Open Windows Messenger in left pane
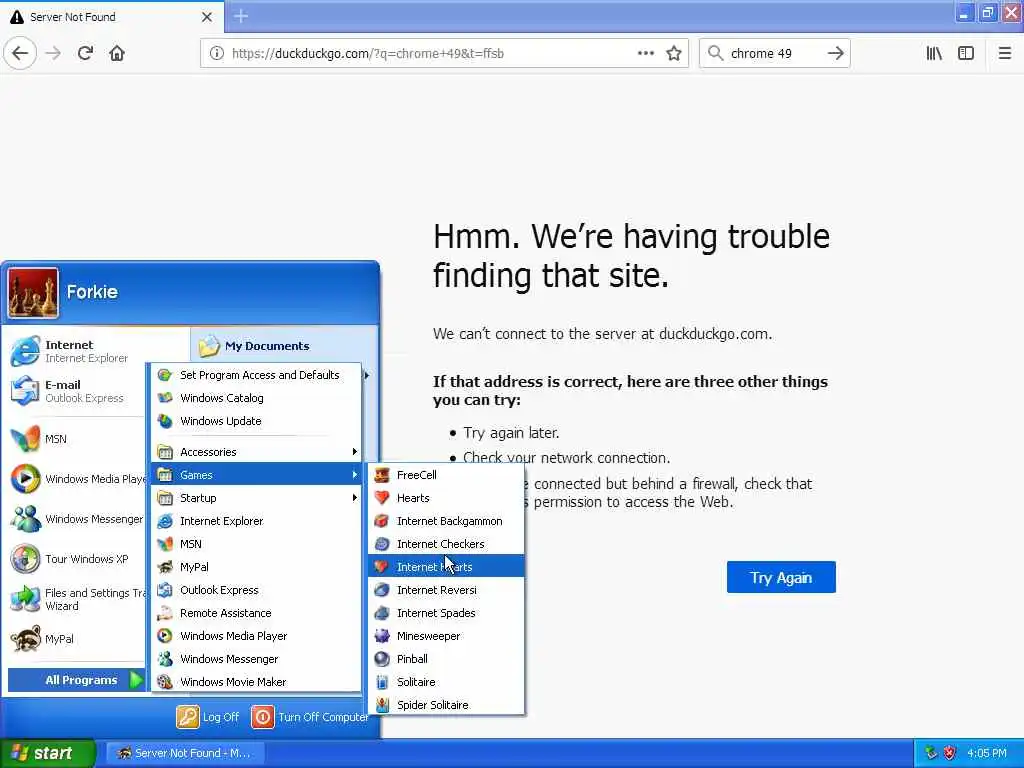Image resolution: width=1024 pixels, height=768 pixels. coord(77,519)
